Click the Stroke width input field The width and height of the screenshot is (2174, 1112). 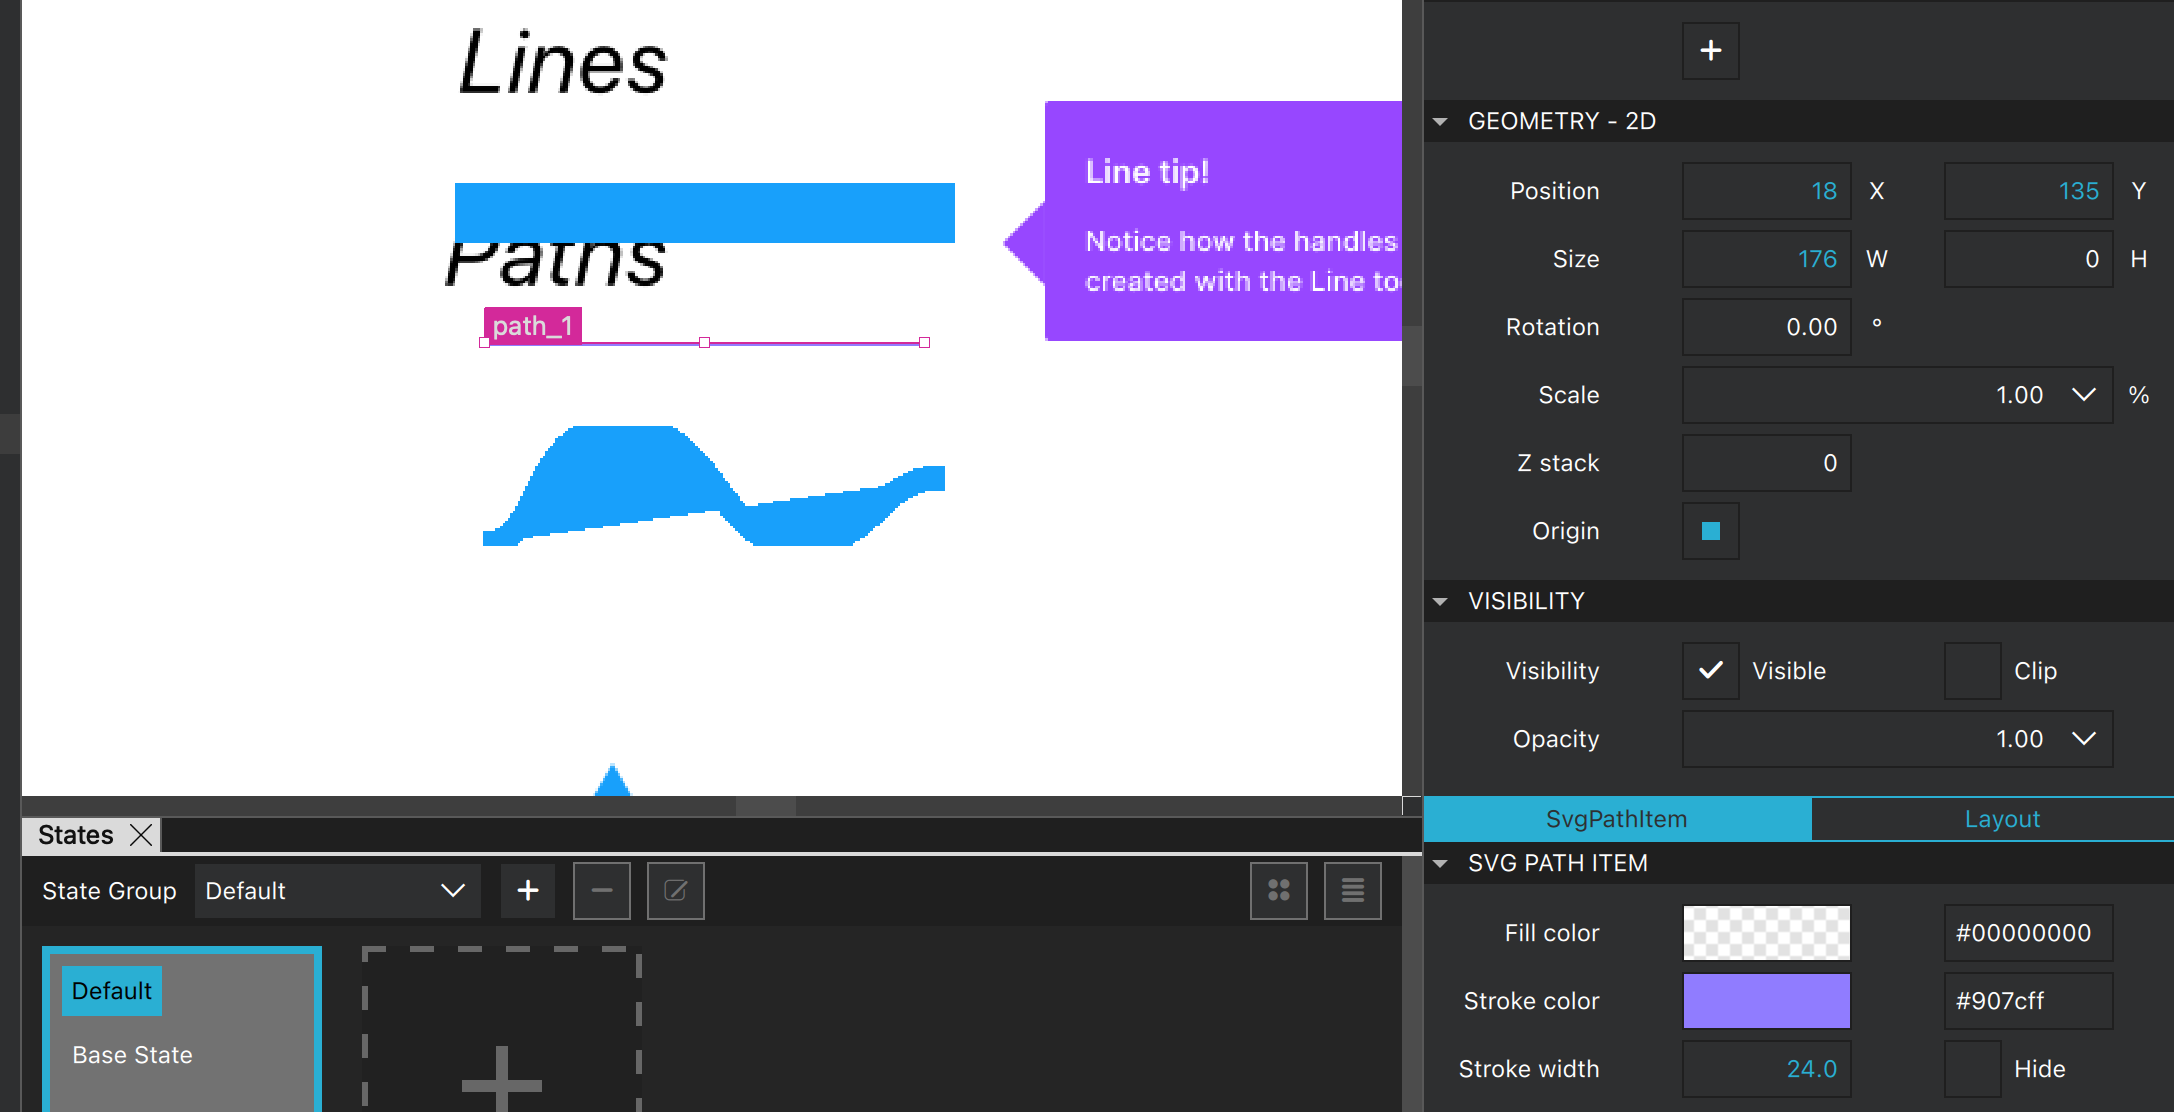[x=1766, y=1069]
